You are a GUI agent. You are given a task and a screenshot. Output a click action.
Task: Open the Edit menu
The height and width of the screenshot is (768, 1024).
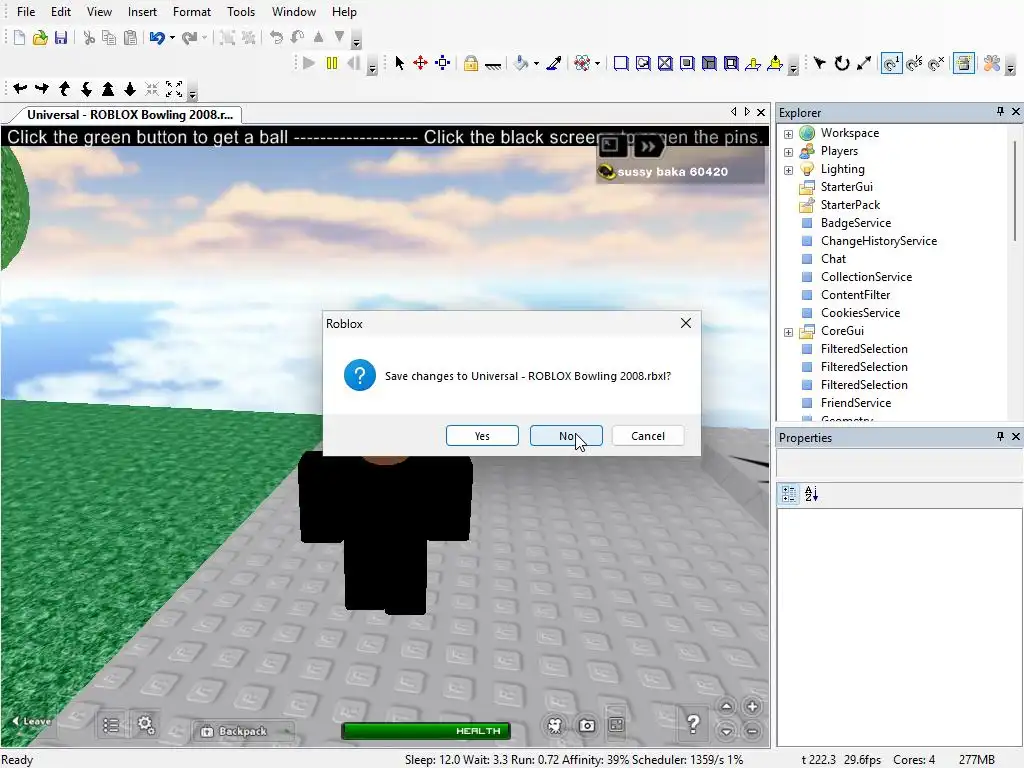(x=61, y=12)
